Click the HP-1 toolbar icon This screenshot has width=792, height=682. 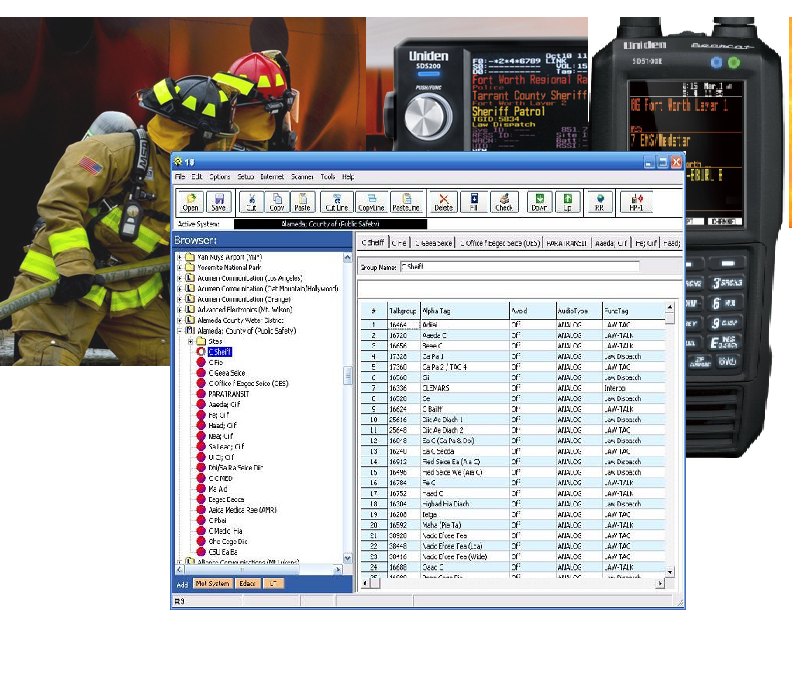click(x=636, y=202)
